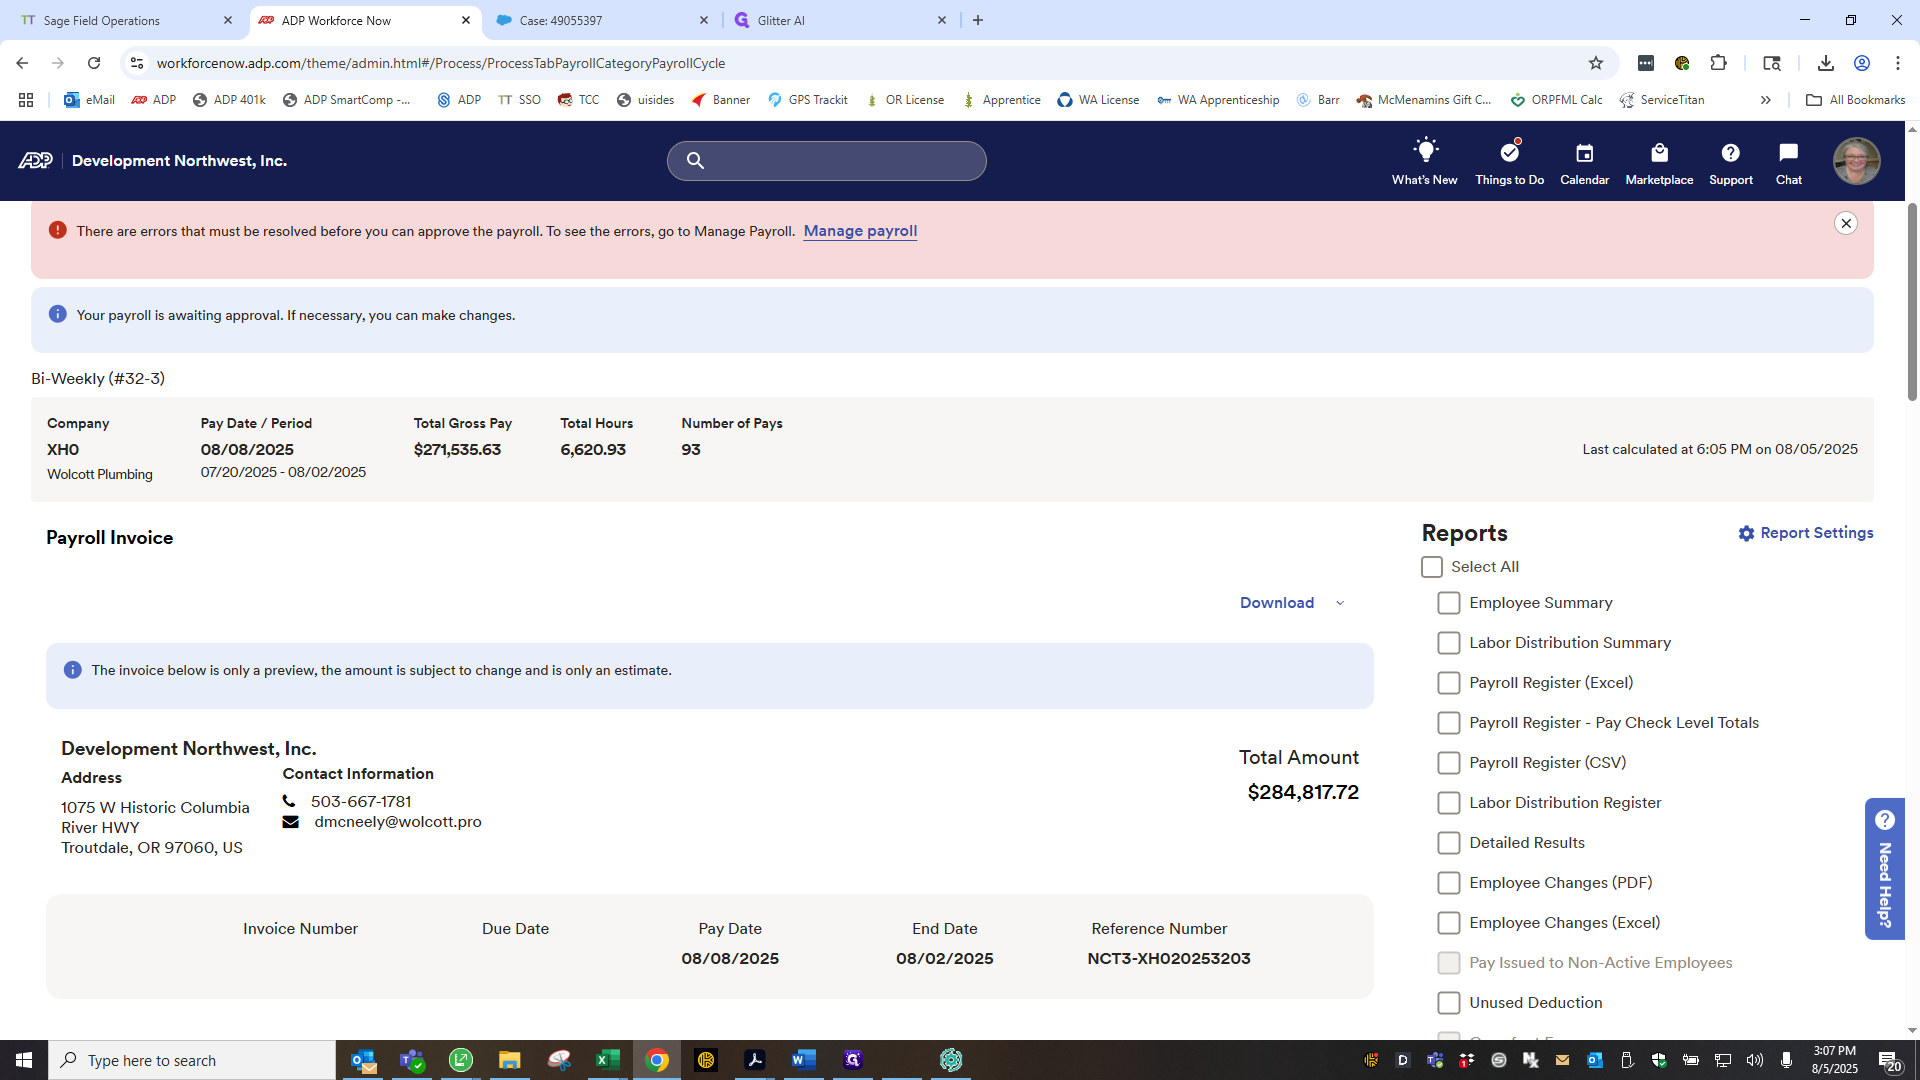Viewport: 1920px width, 1080px height.
Task: Open the ORPFML Calc bookmark
Action: pos(1556,100)
